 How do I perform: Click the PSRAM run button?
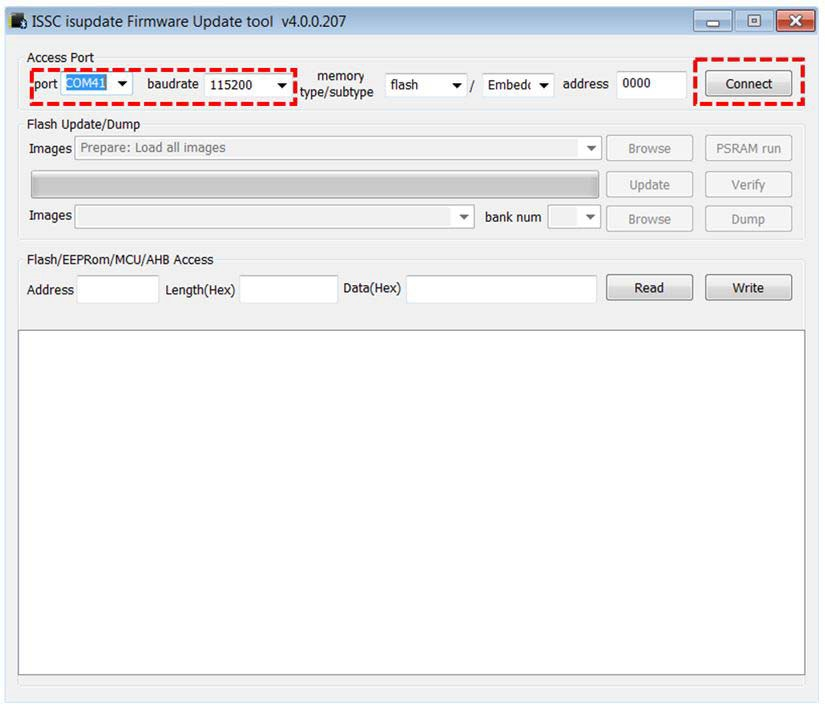point(748,149)
